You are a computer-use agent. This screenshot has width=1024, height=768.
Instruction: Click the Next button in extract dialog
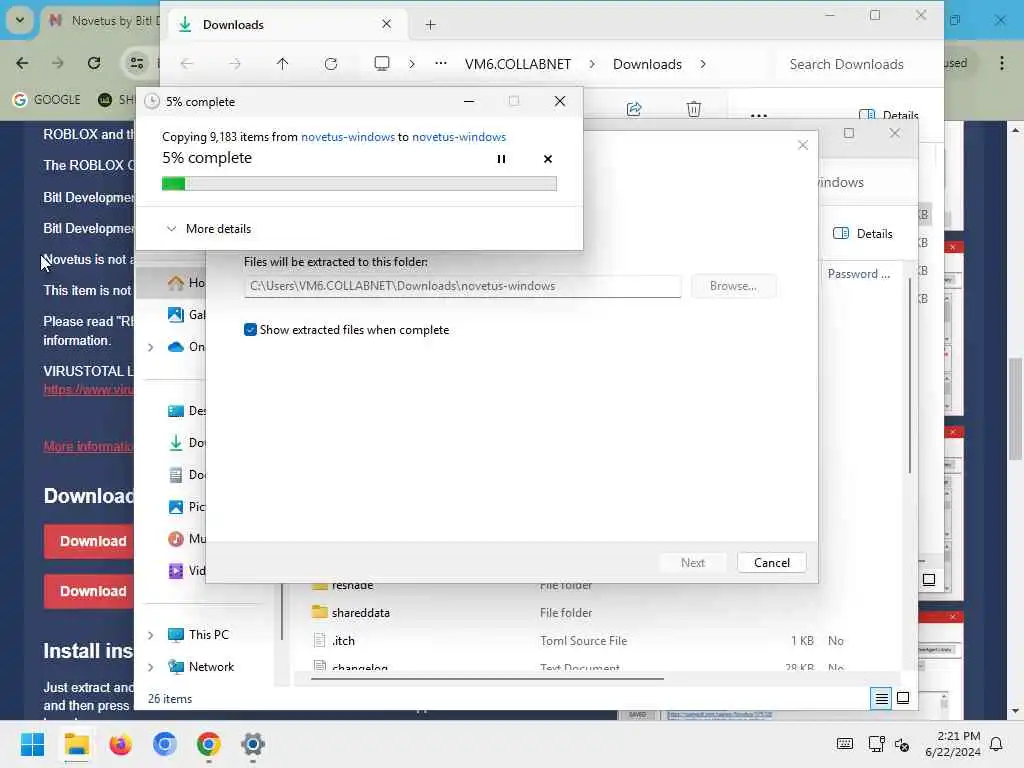click(692, 563)
